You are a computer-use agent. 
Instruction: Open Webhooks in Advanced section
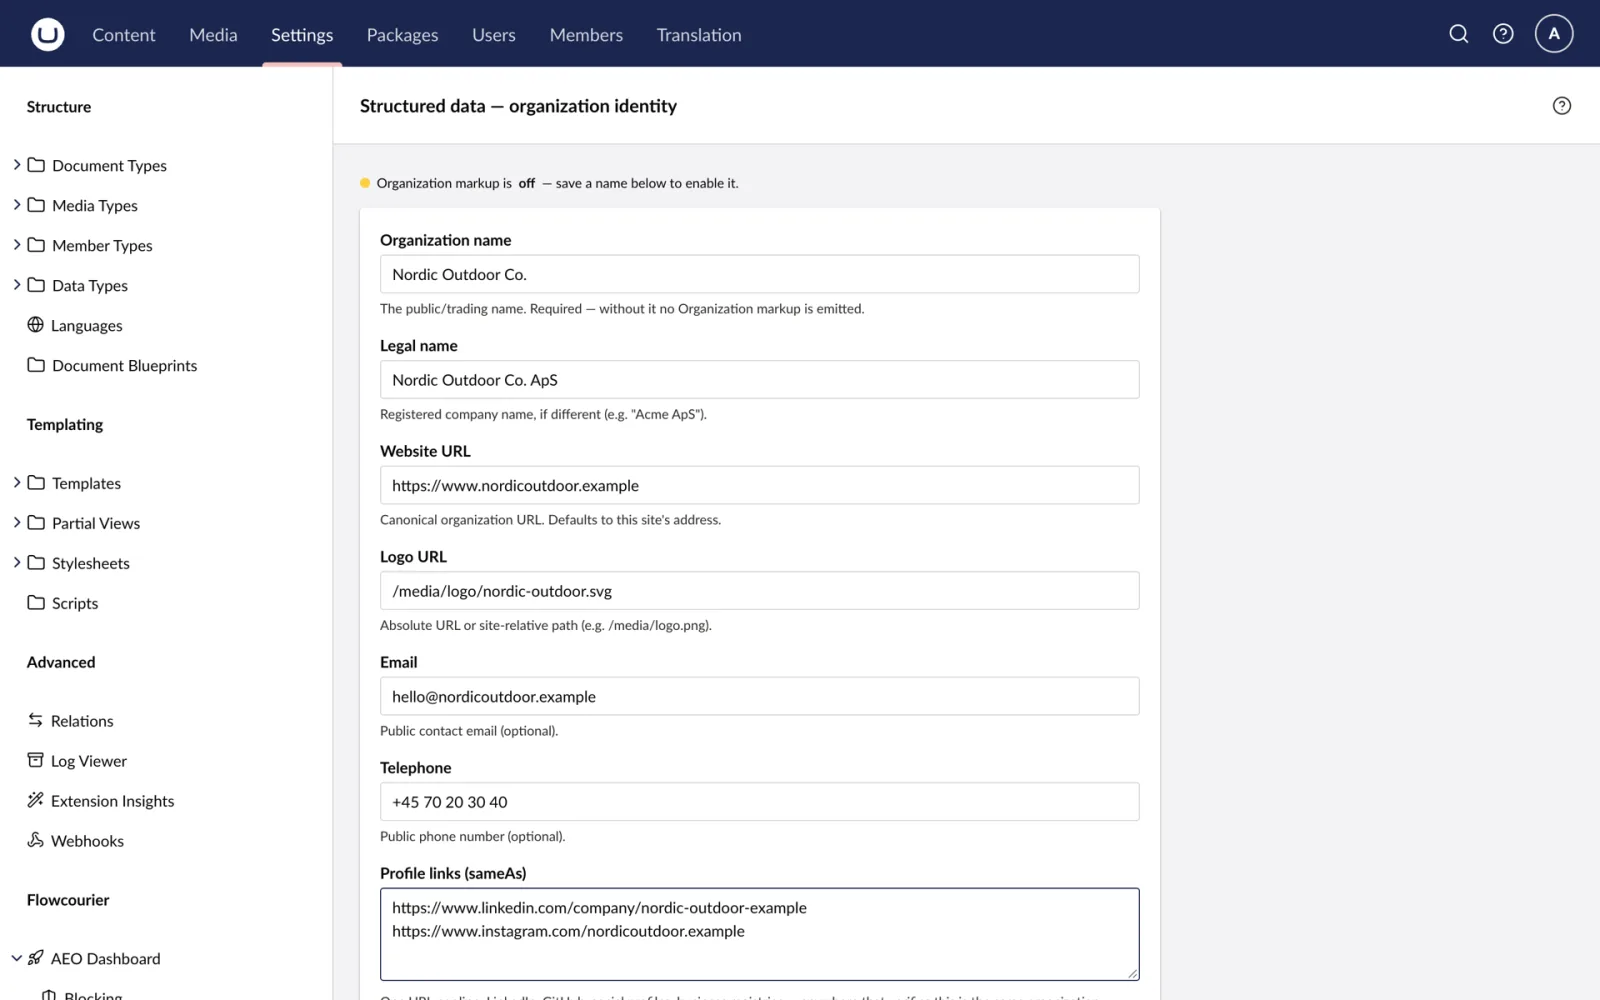[x=88, y=841]
